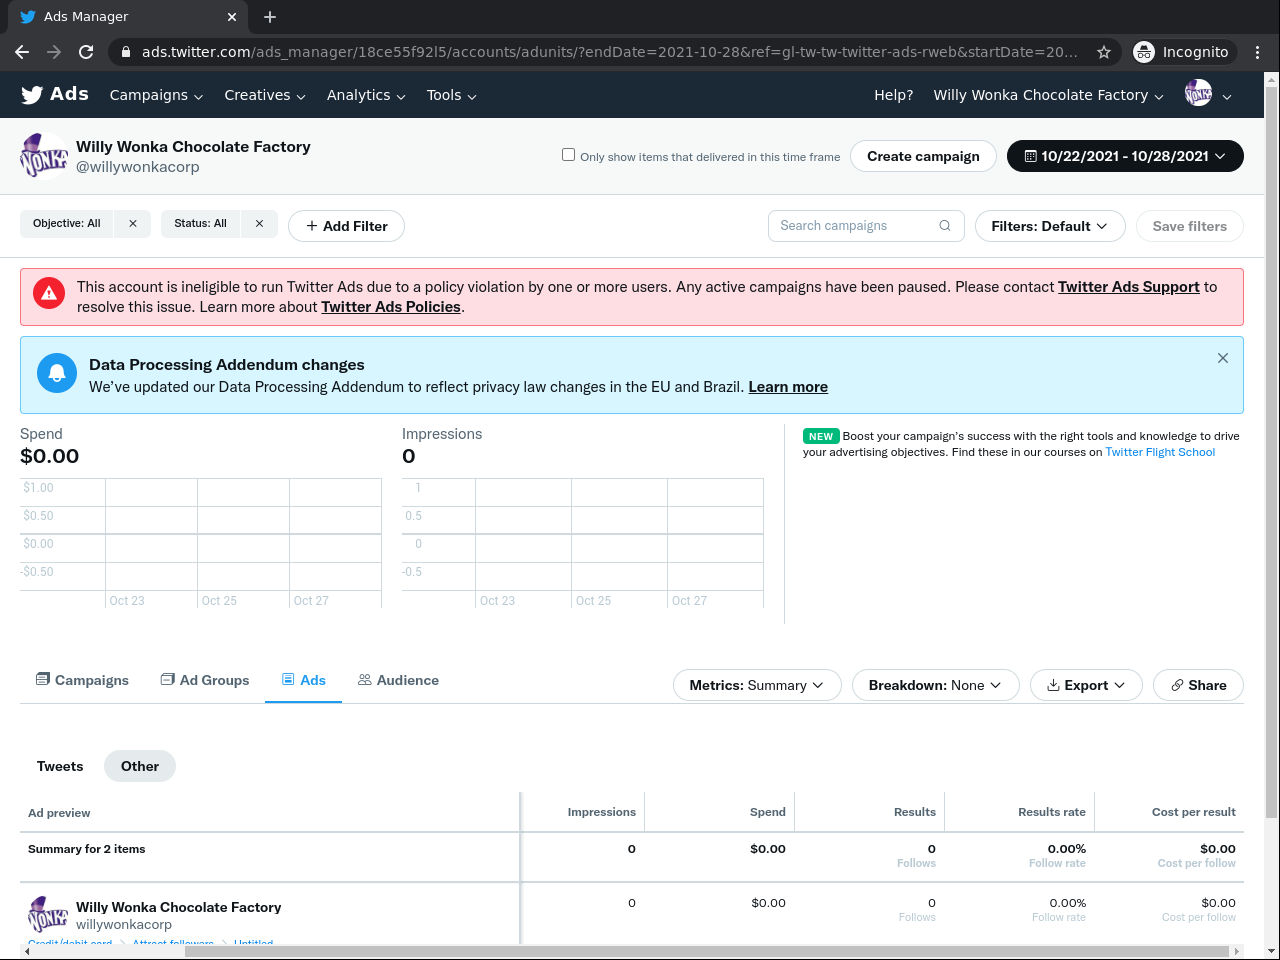The height and width of the screenshot is (960, 1280).
Task: Click the browser address bar URL
Action: (x=610, y=52)
